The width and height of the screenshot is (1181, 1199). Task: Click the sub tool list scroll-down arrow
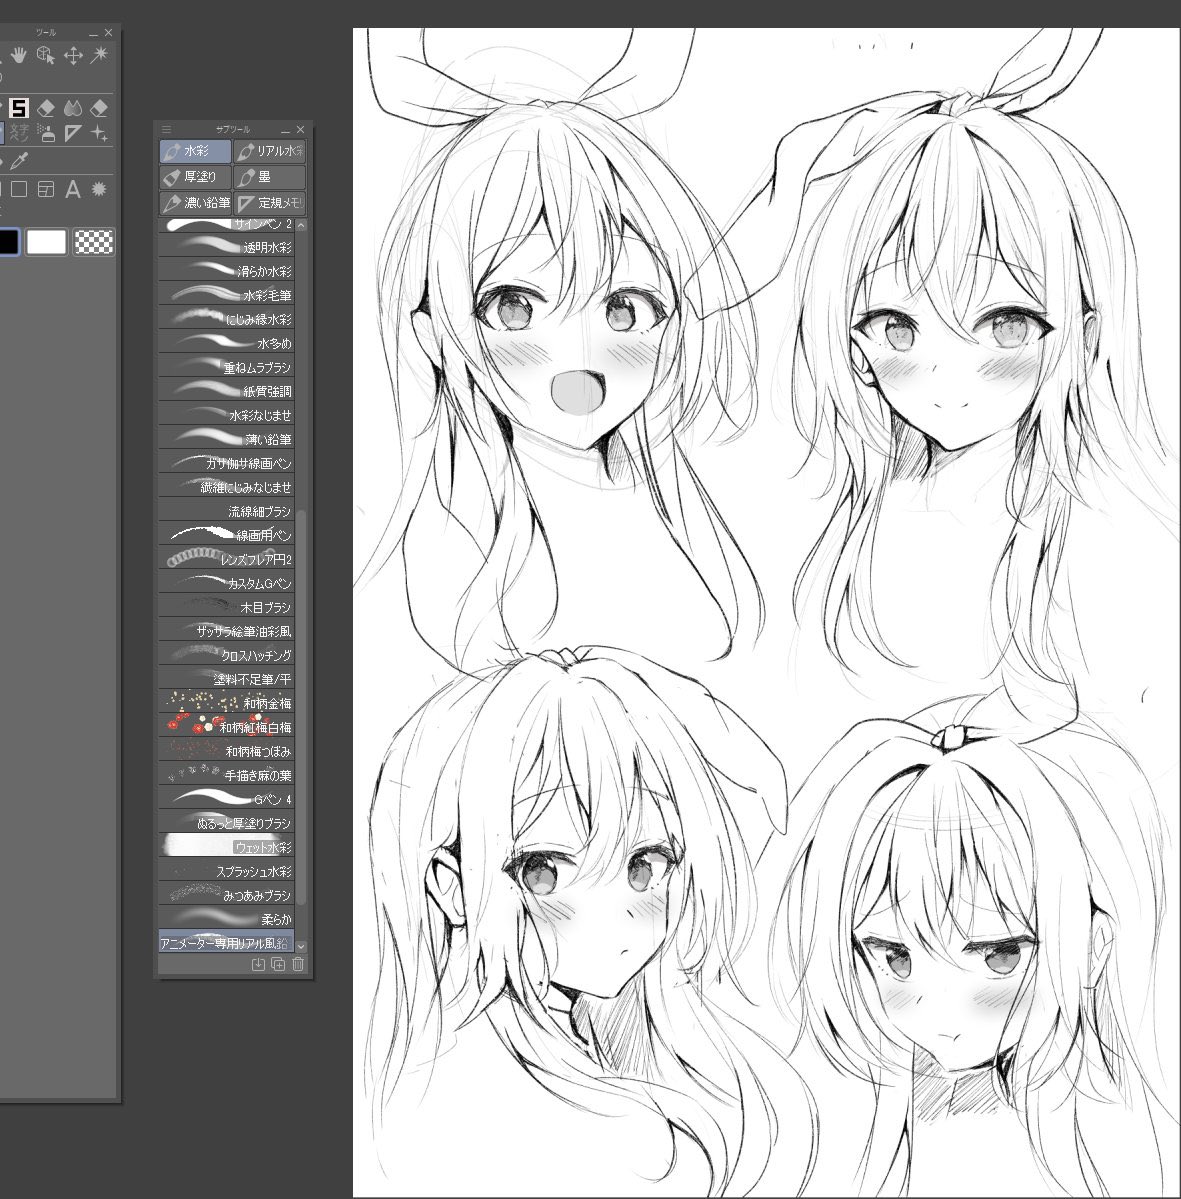click(301, 947)
